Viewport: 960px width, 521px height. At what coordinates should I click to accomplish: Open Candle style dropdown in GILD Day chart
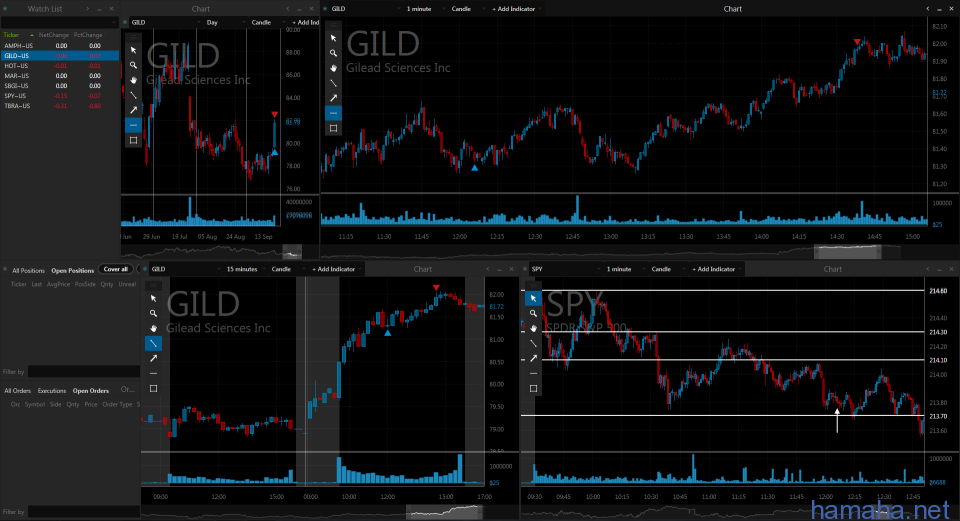tap(268, 23)
